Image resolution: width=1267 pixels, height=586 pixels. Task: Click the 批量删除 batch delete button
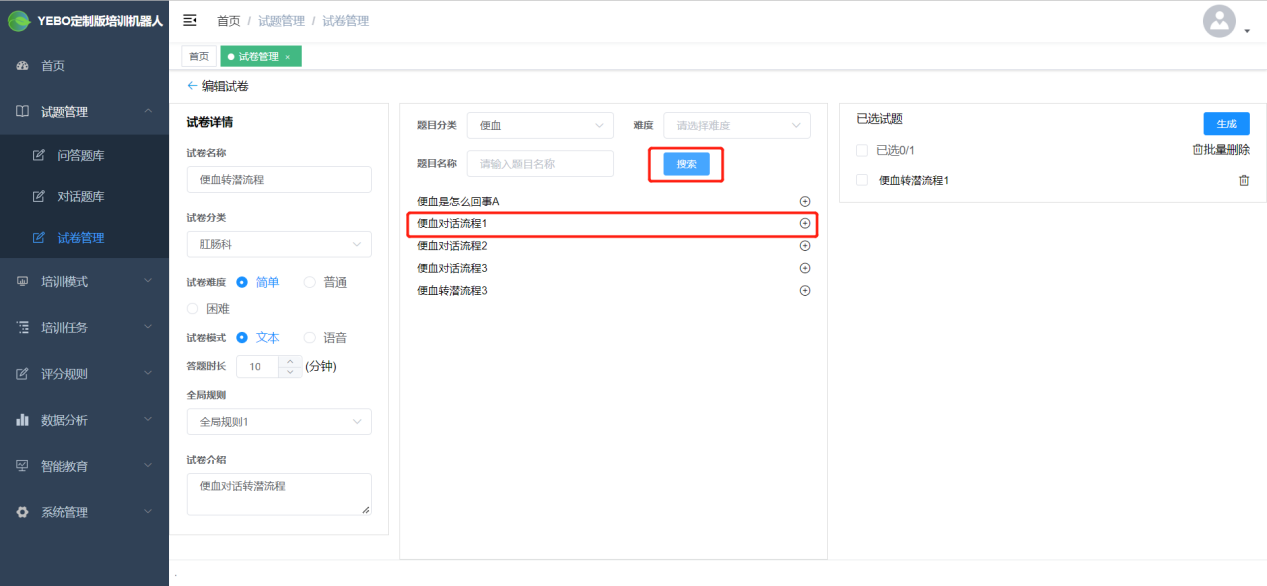tap(1221, 150)
